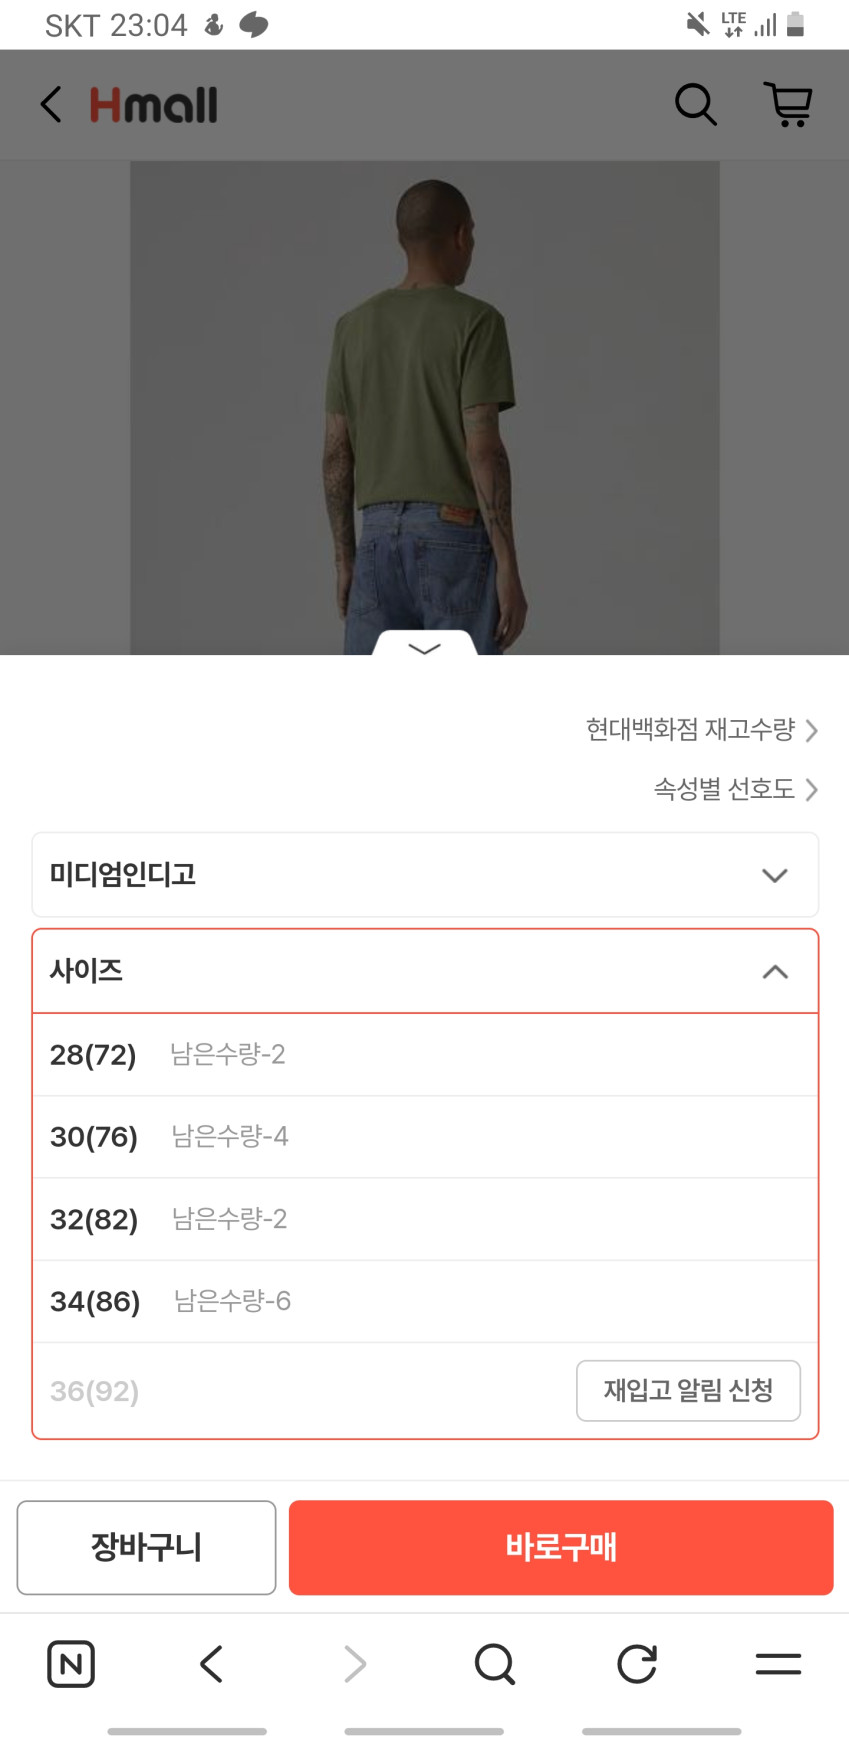Open 현대백화점 재고수량 link

point(701,730)
